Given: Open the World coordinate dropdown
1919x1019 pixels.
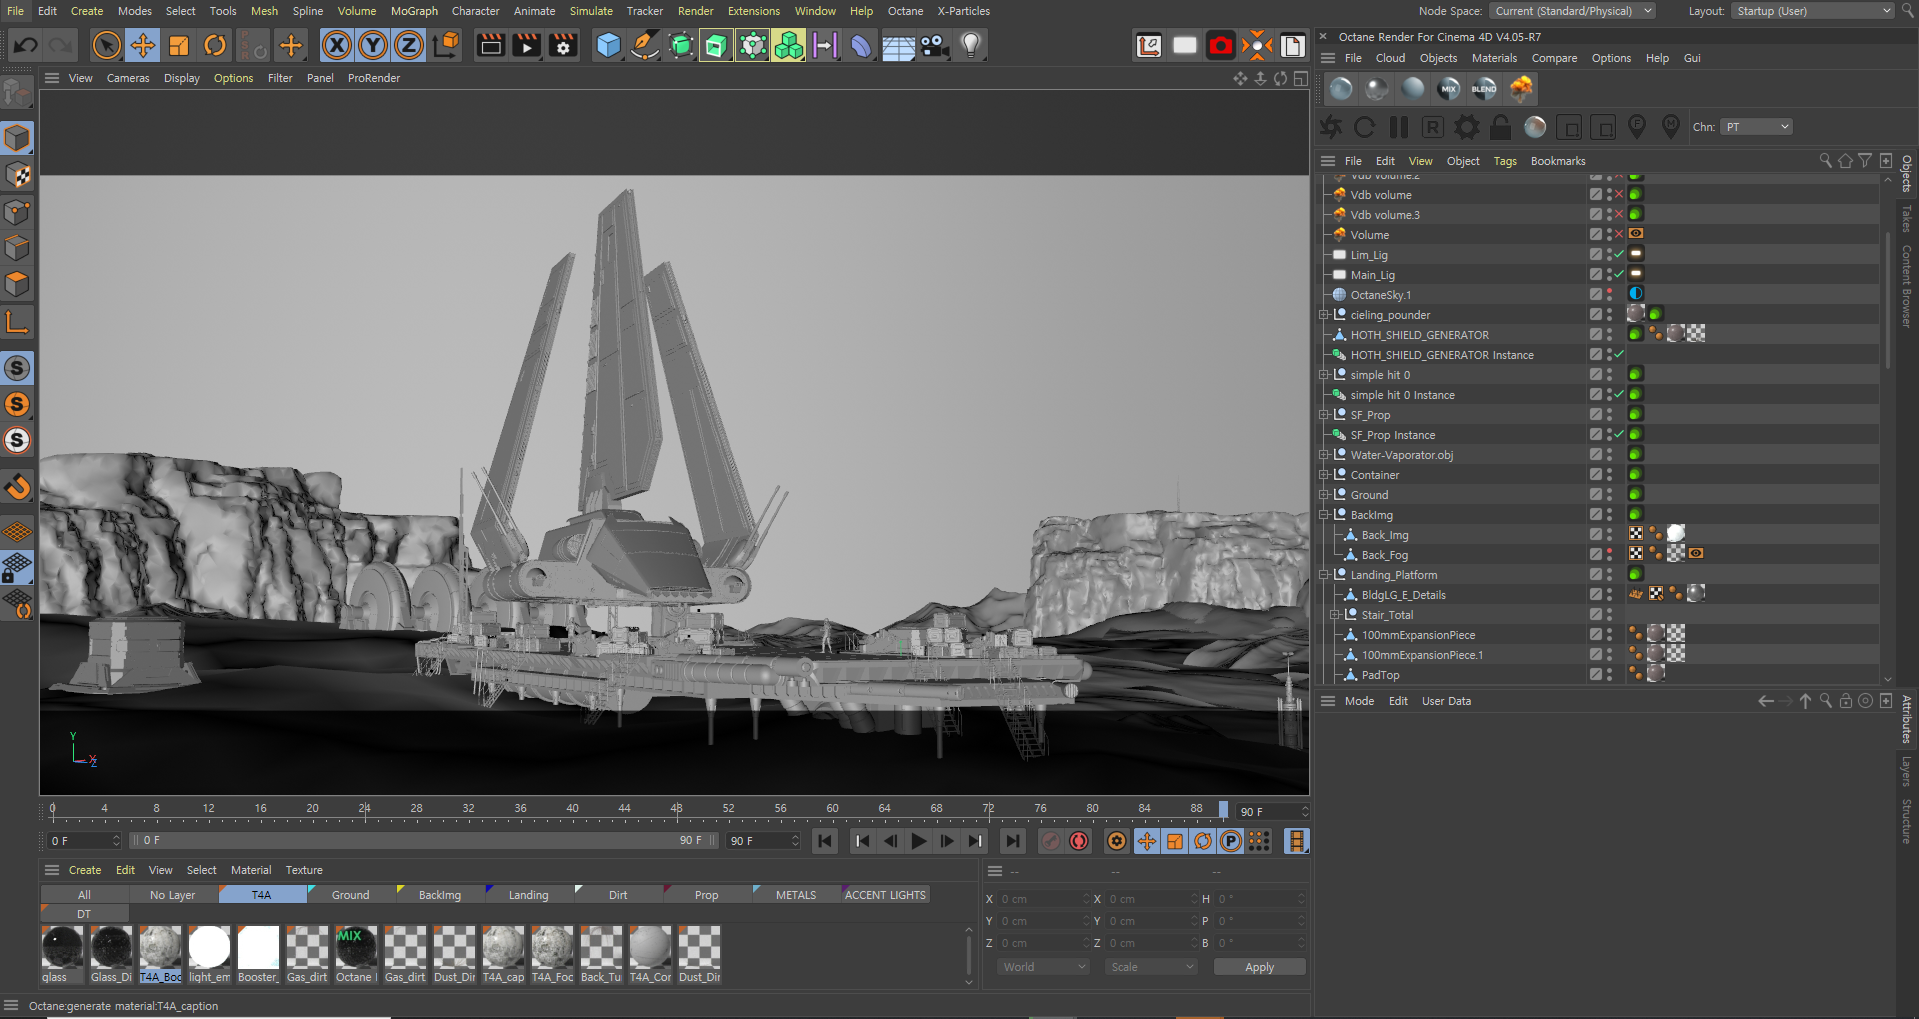Looking at the screenshot, I should pos(1044,967).
